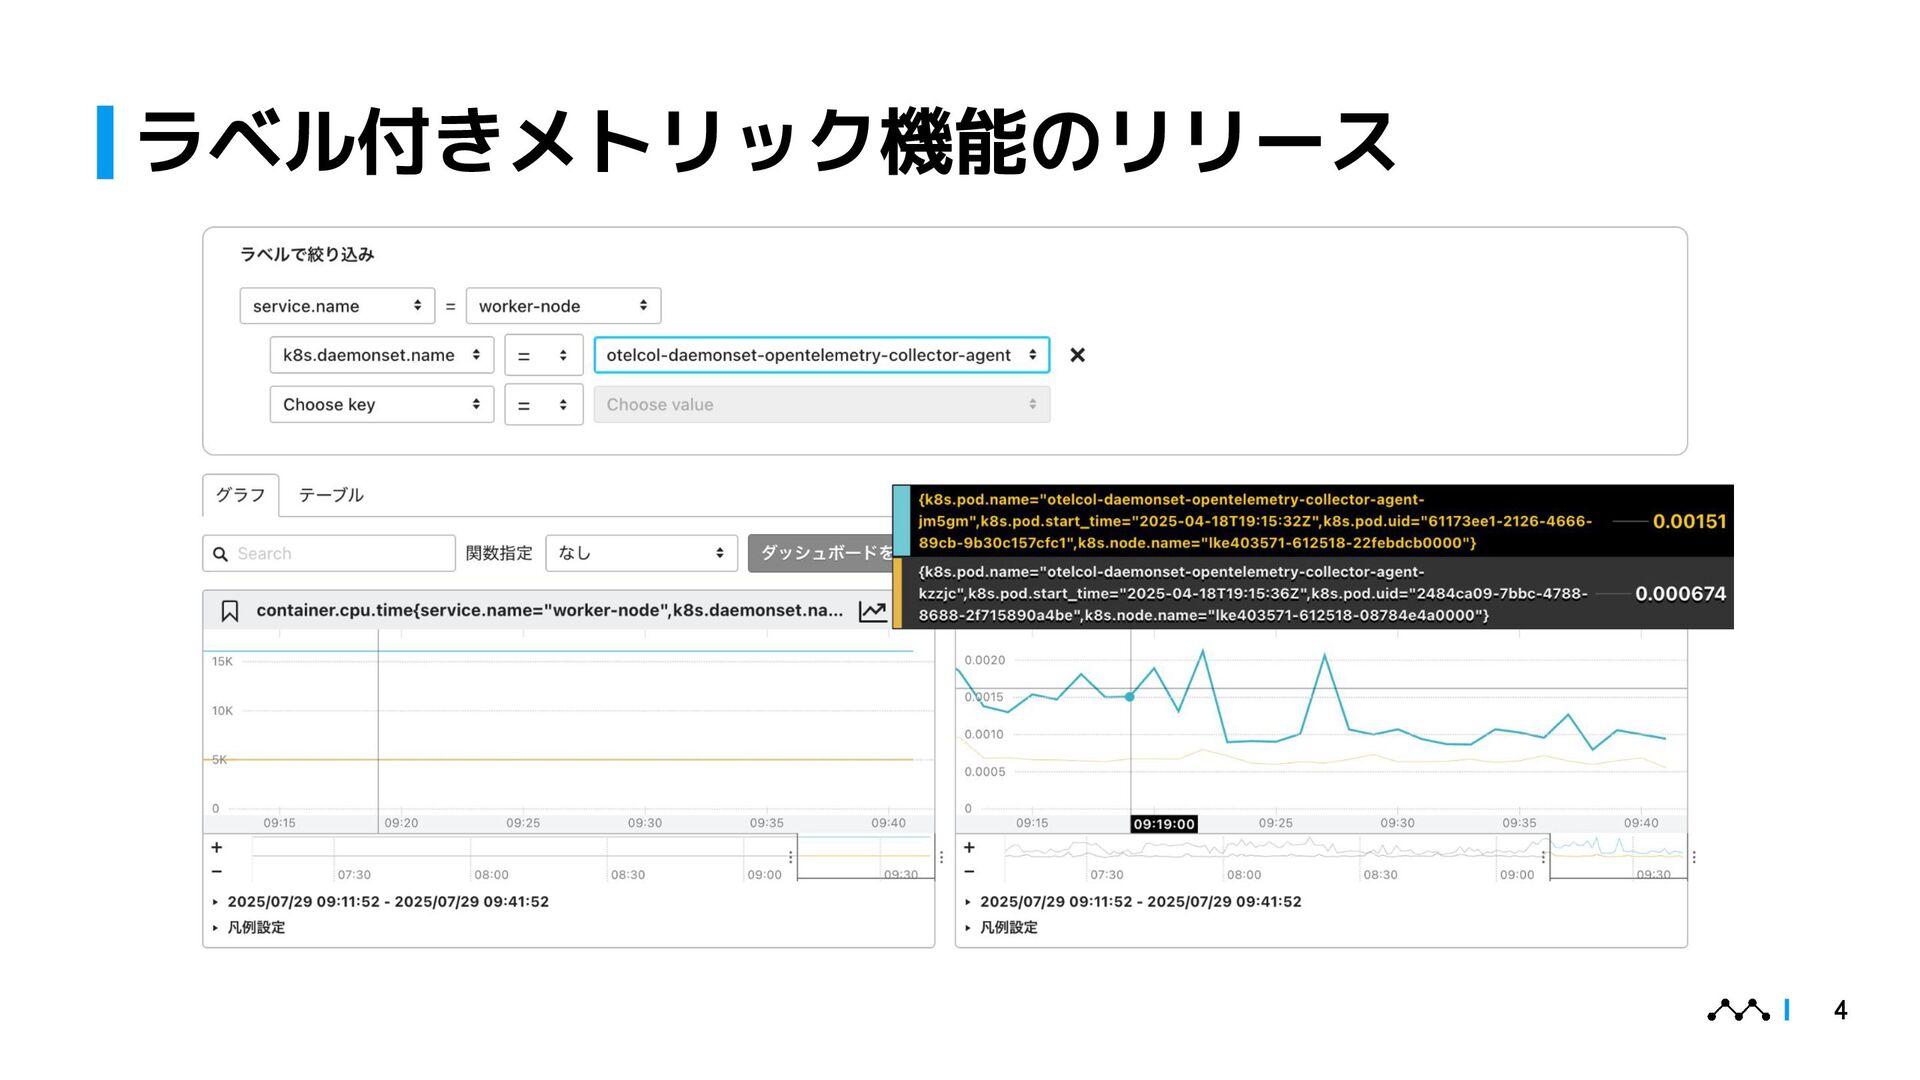Zoom out left graph with minus icon
Screen dimensions: 1920x1080
pyautogui.click(x=216, y=871)
